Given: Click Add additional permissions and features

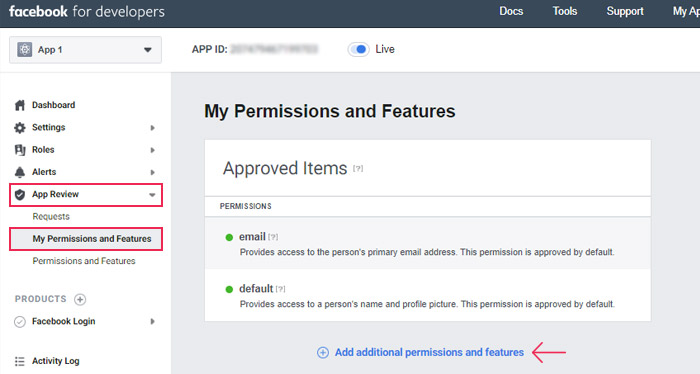Looking at the screenshot, I should coord(429,353).
